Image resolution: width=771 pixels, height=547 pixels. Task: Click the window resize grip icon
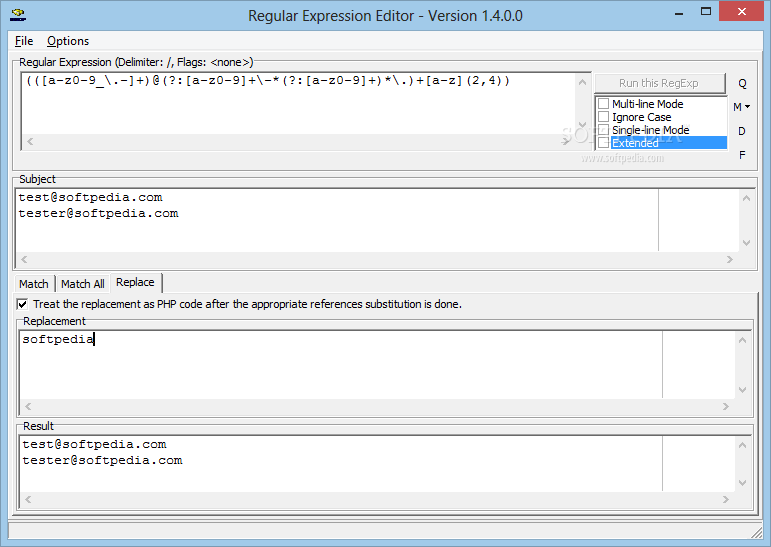pyautogui.click(x=757, y=532)
